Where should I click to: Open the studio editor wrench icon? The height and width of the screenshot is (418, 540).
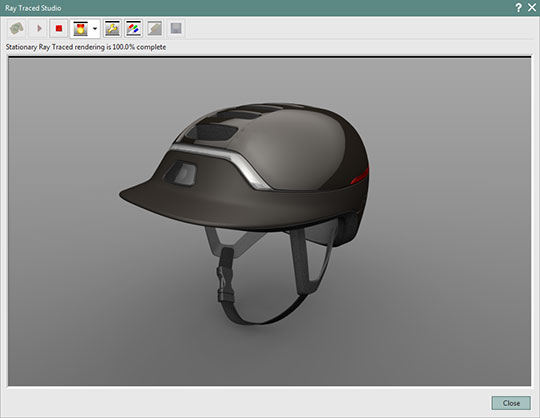pos(112,29)
